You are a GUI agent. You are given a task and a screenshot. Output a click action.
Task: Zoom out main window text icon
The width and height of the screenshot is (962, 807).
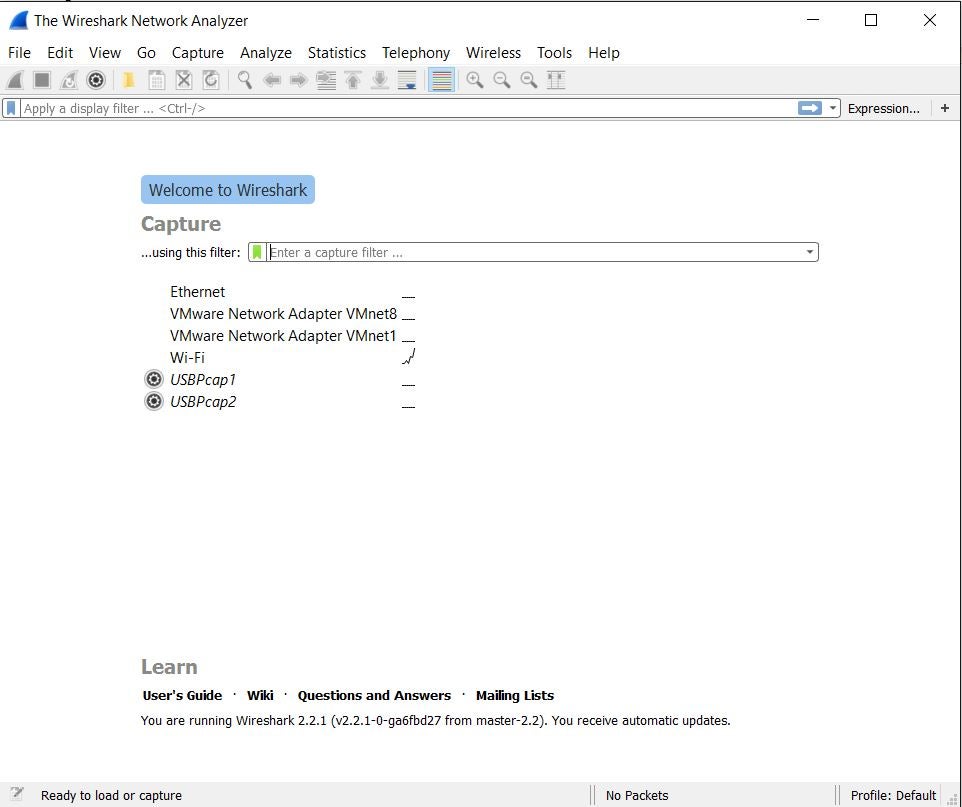pyautogui.click(x=501, y=80)
